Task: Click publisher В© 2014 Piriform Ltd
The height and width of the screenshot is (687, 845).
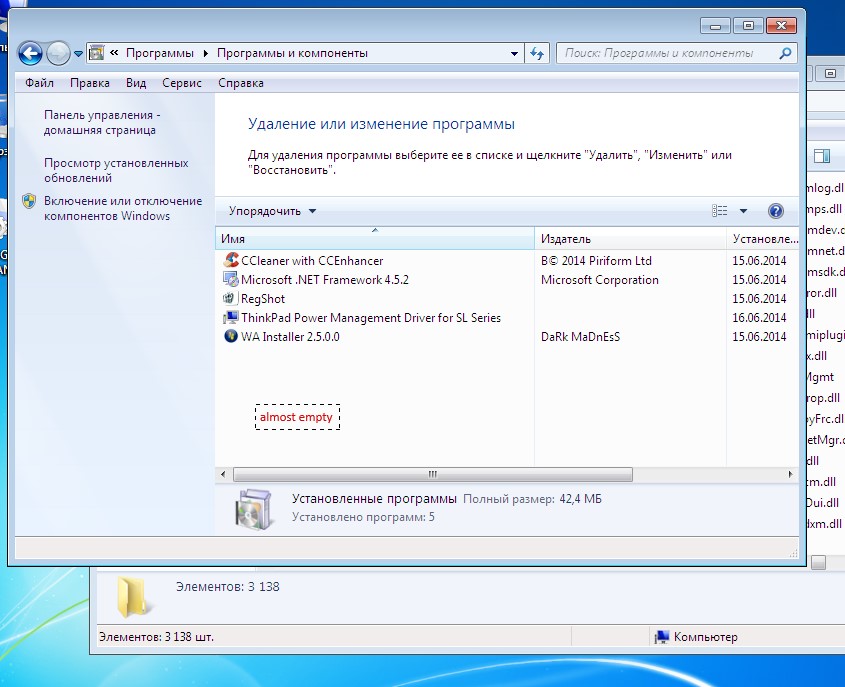Action: click(x=596, y=261)
